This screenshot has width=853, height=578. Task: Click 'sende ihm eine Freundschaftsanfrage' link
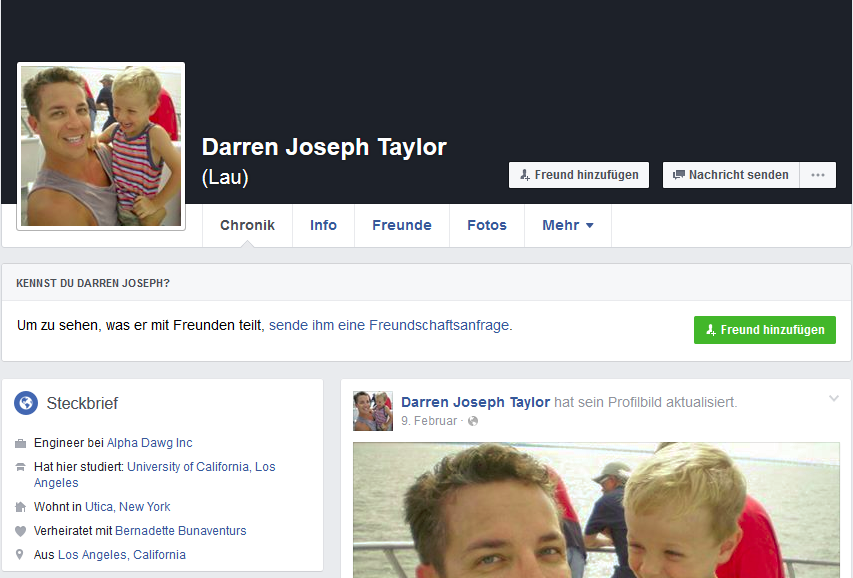(x=390, y=325)
